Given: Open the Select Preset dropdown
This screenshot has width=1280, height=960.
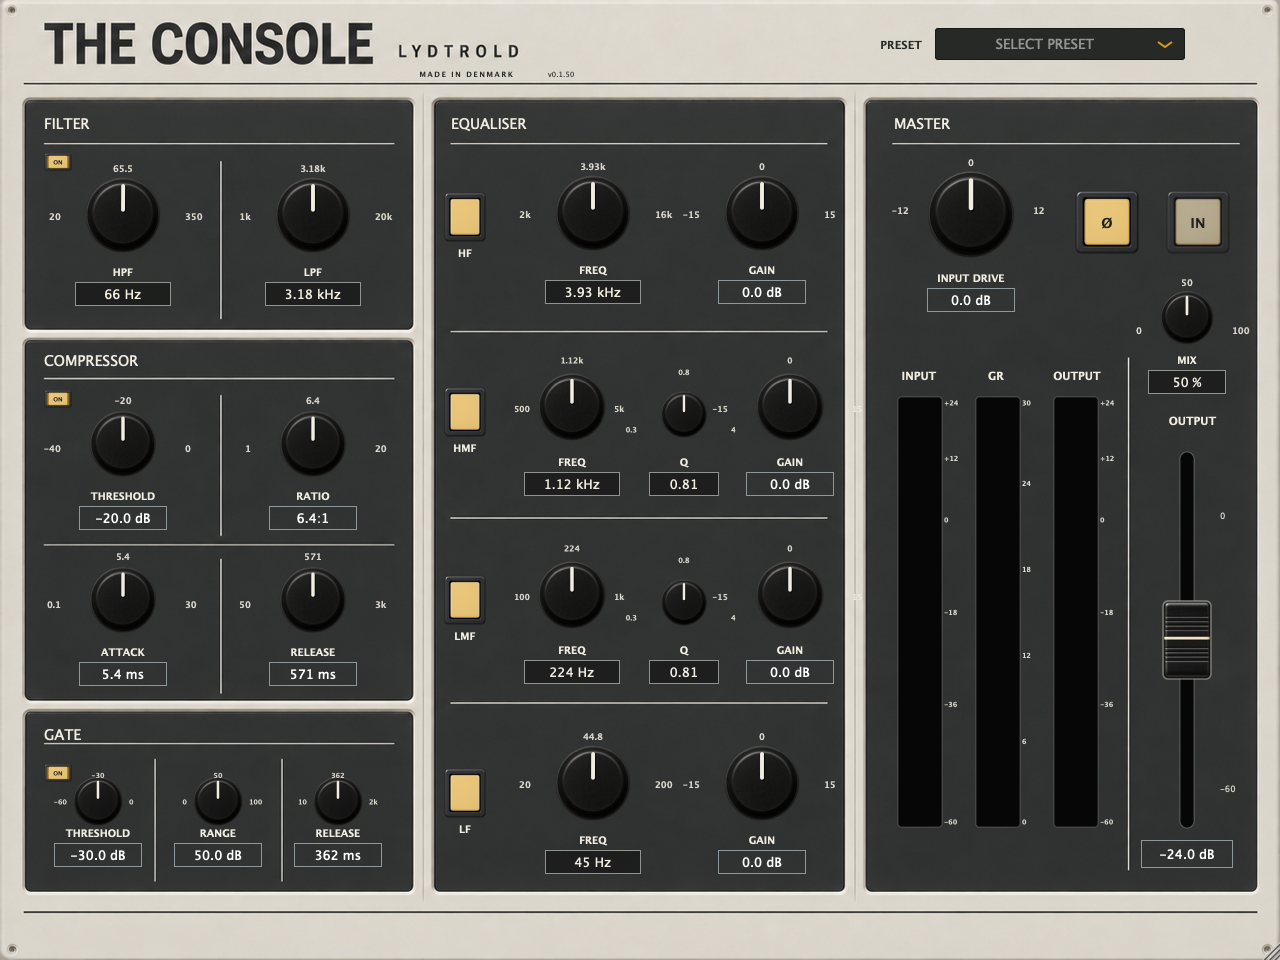Looking at the screenshot, I should pyautogui.click(x=1060, y=44).
